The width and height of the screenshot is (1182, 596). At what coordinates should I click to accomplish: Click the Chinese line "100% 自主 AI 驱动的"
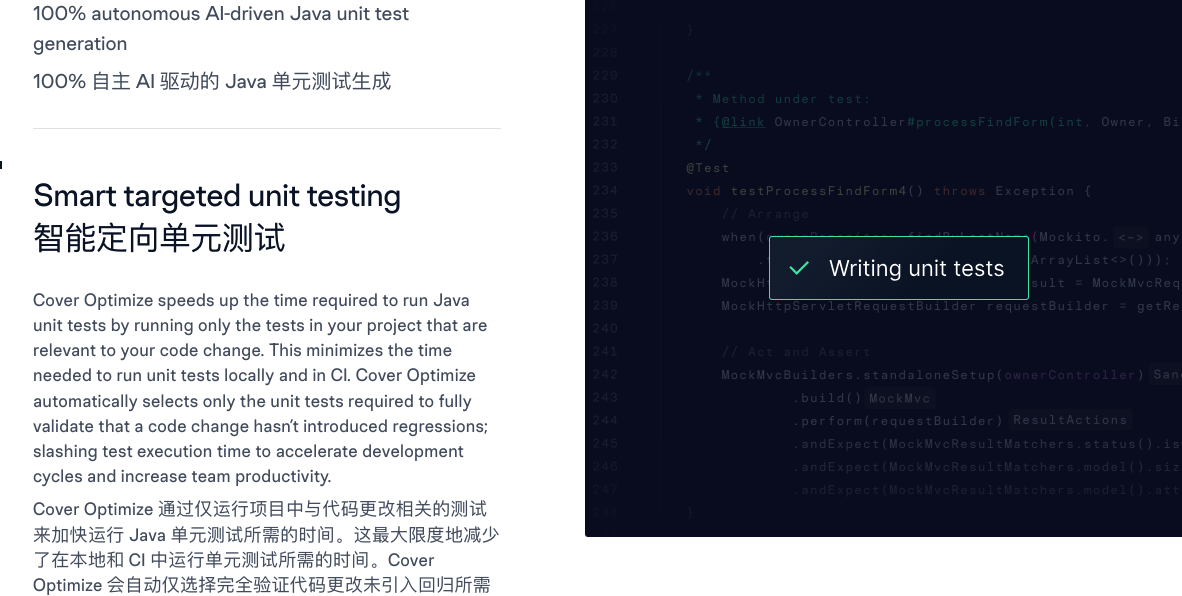tap(212, 82)
